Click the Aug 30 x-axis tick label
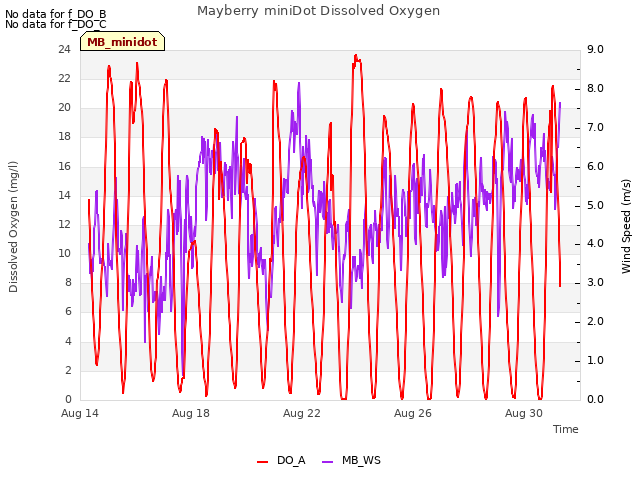Image resolution: width=640 pixels, height=480 pixels. point(524,413)
